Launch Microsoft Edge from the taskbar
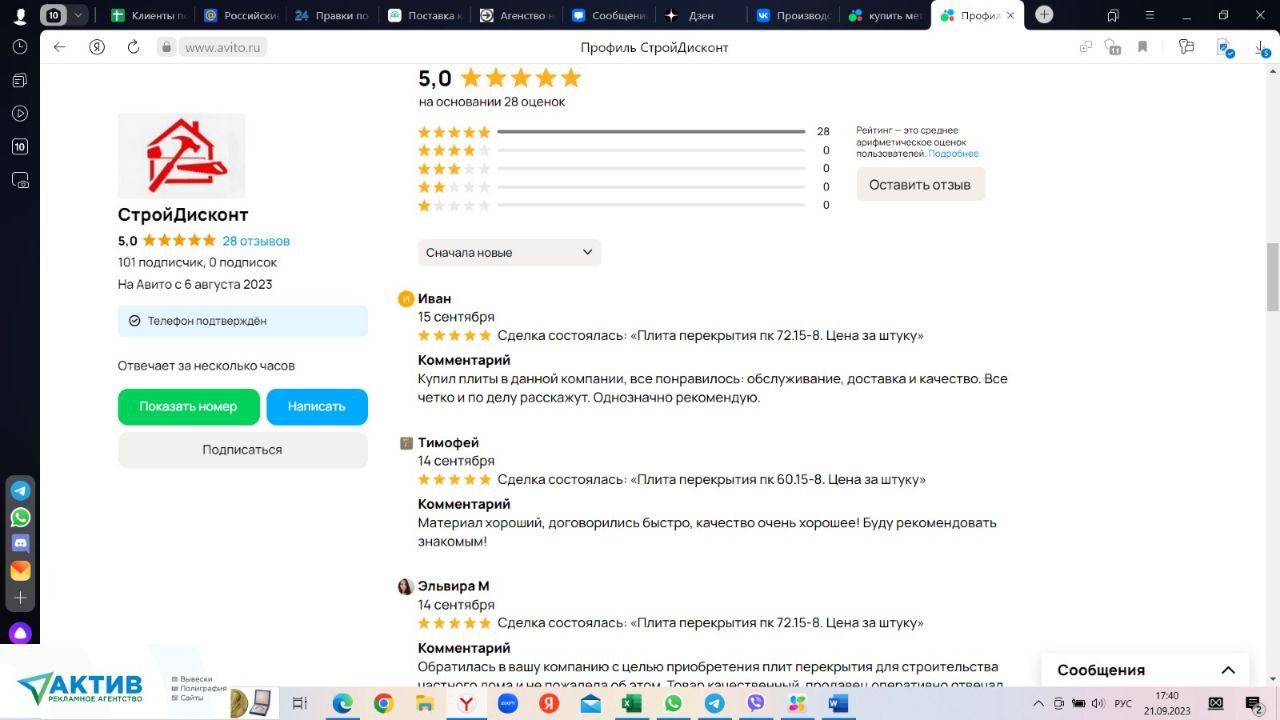 (342, 704)
